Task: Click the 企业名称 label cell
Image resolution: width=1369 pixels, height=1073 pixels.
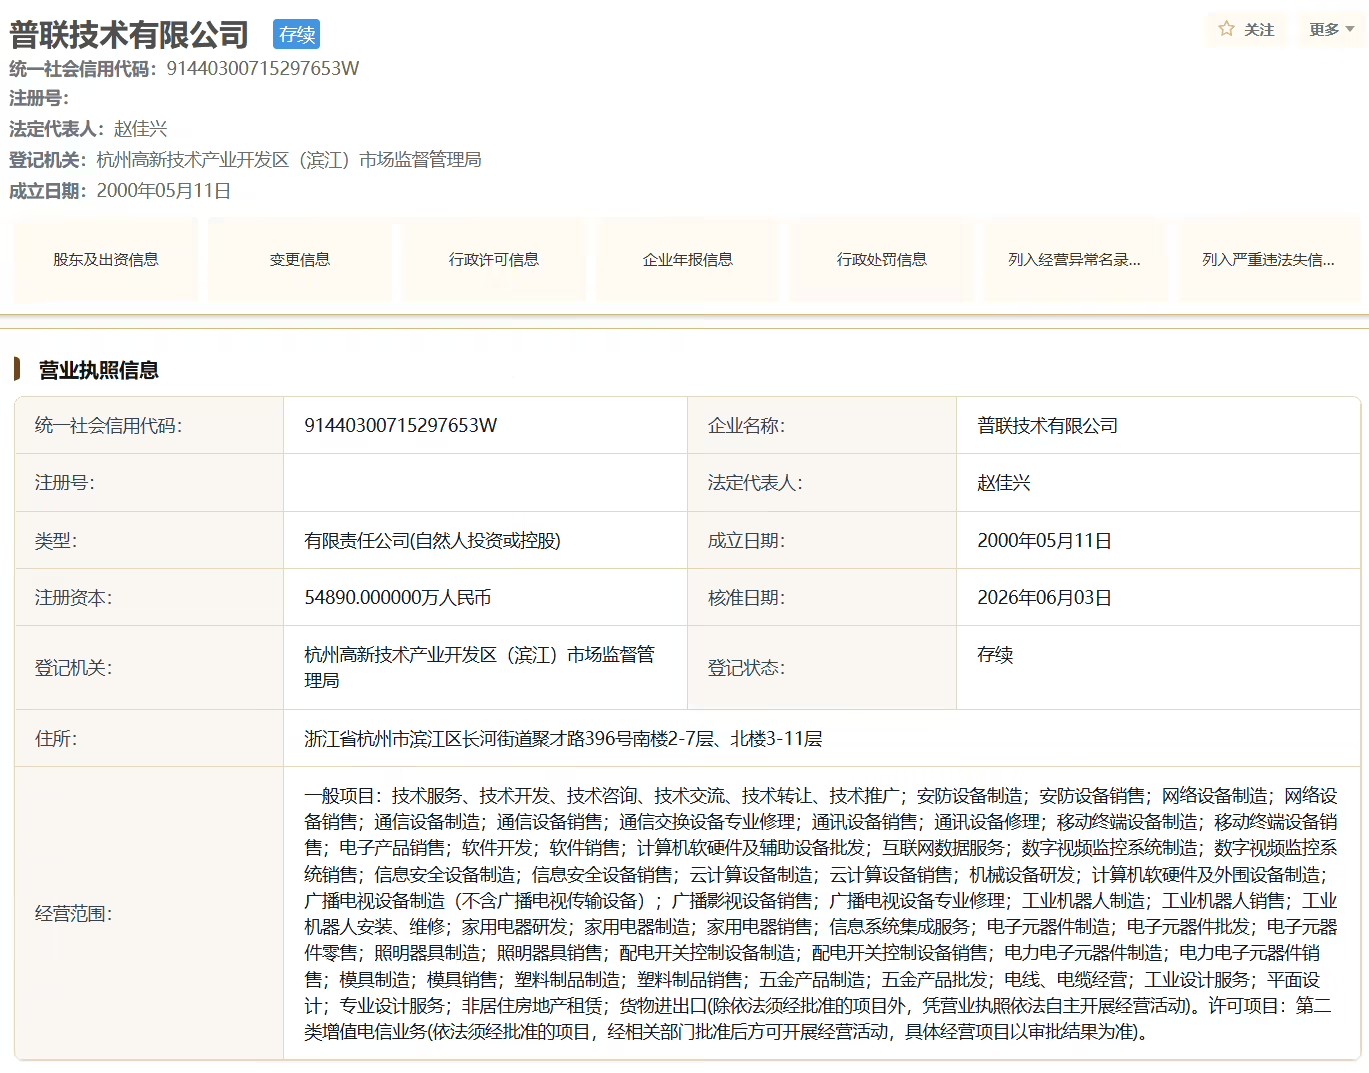Action: (x=822, y=425)
